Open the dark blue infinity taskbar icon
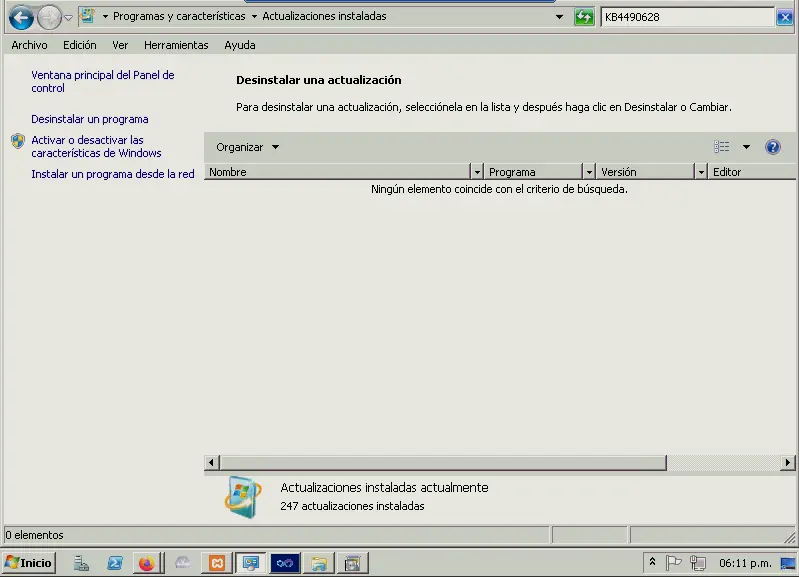Viewport: 799px width, 577px height. pyautogui.click(x=284, y=563)
